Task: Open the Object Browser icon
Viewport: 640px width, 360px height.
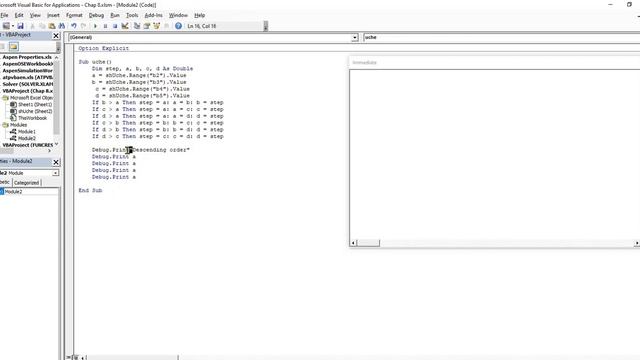Action: pyautogui.click(x=156, y=26)
